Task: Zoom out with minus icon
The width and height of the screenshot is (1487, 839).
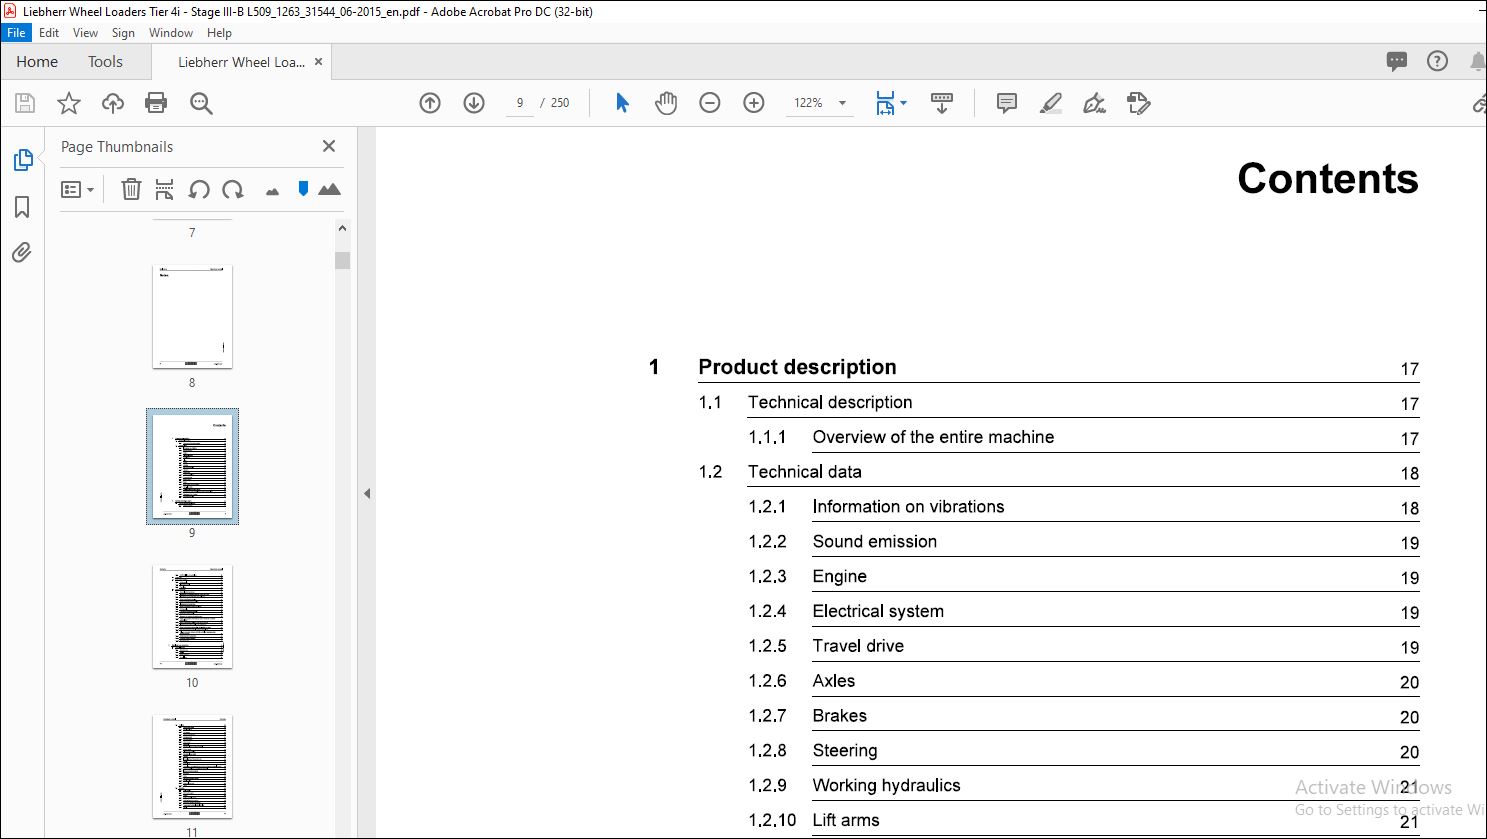Action: [710, 103]
